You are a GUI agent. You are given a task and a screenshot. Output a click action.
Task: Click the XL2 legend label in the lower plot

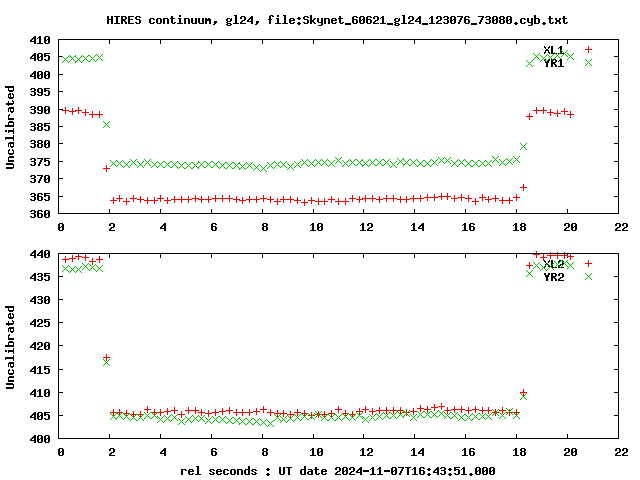554,264
